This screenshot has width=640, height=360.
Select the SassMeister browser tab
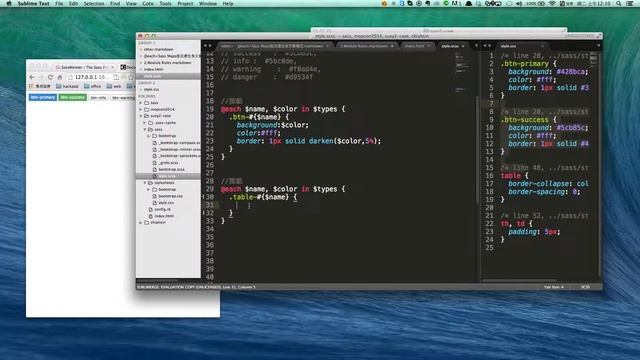point(85,67)
